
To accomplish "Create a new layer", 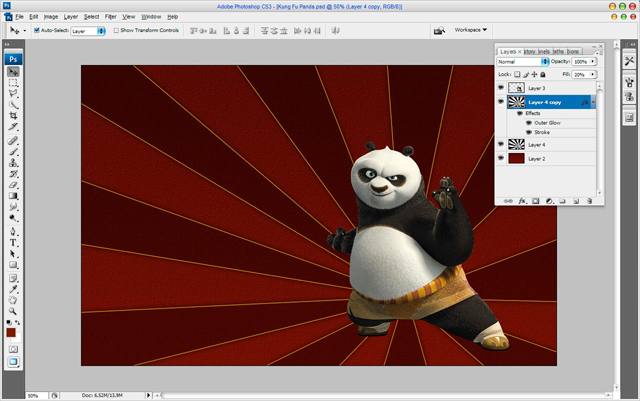I will click(x=576, y=201).
